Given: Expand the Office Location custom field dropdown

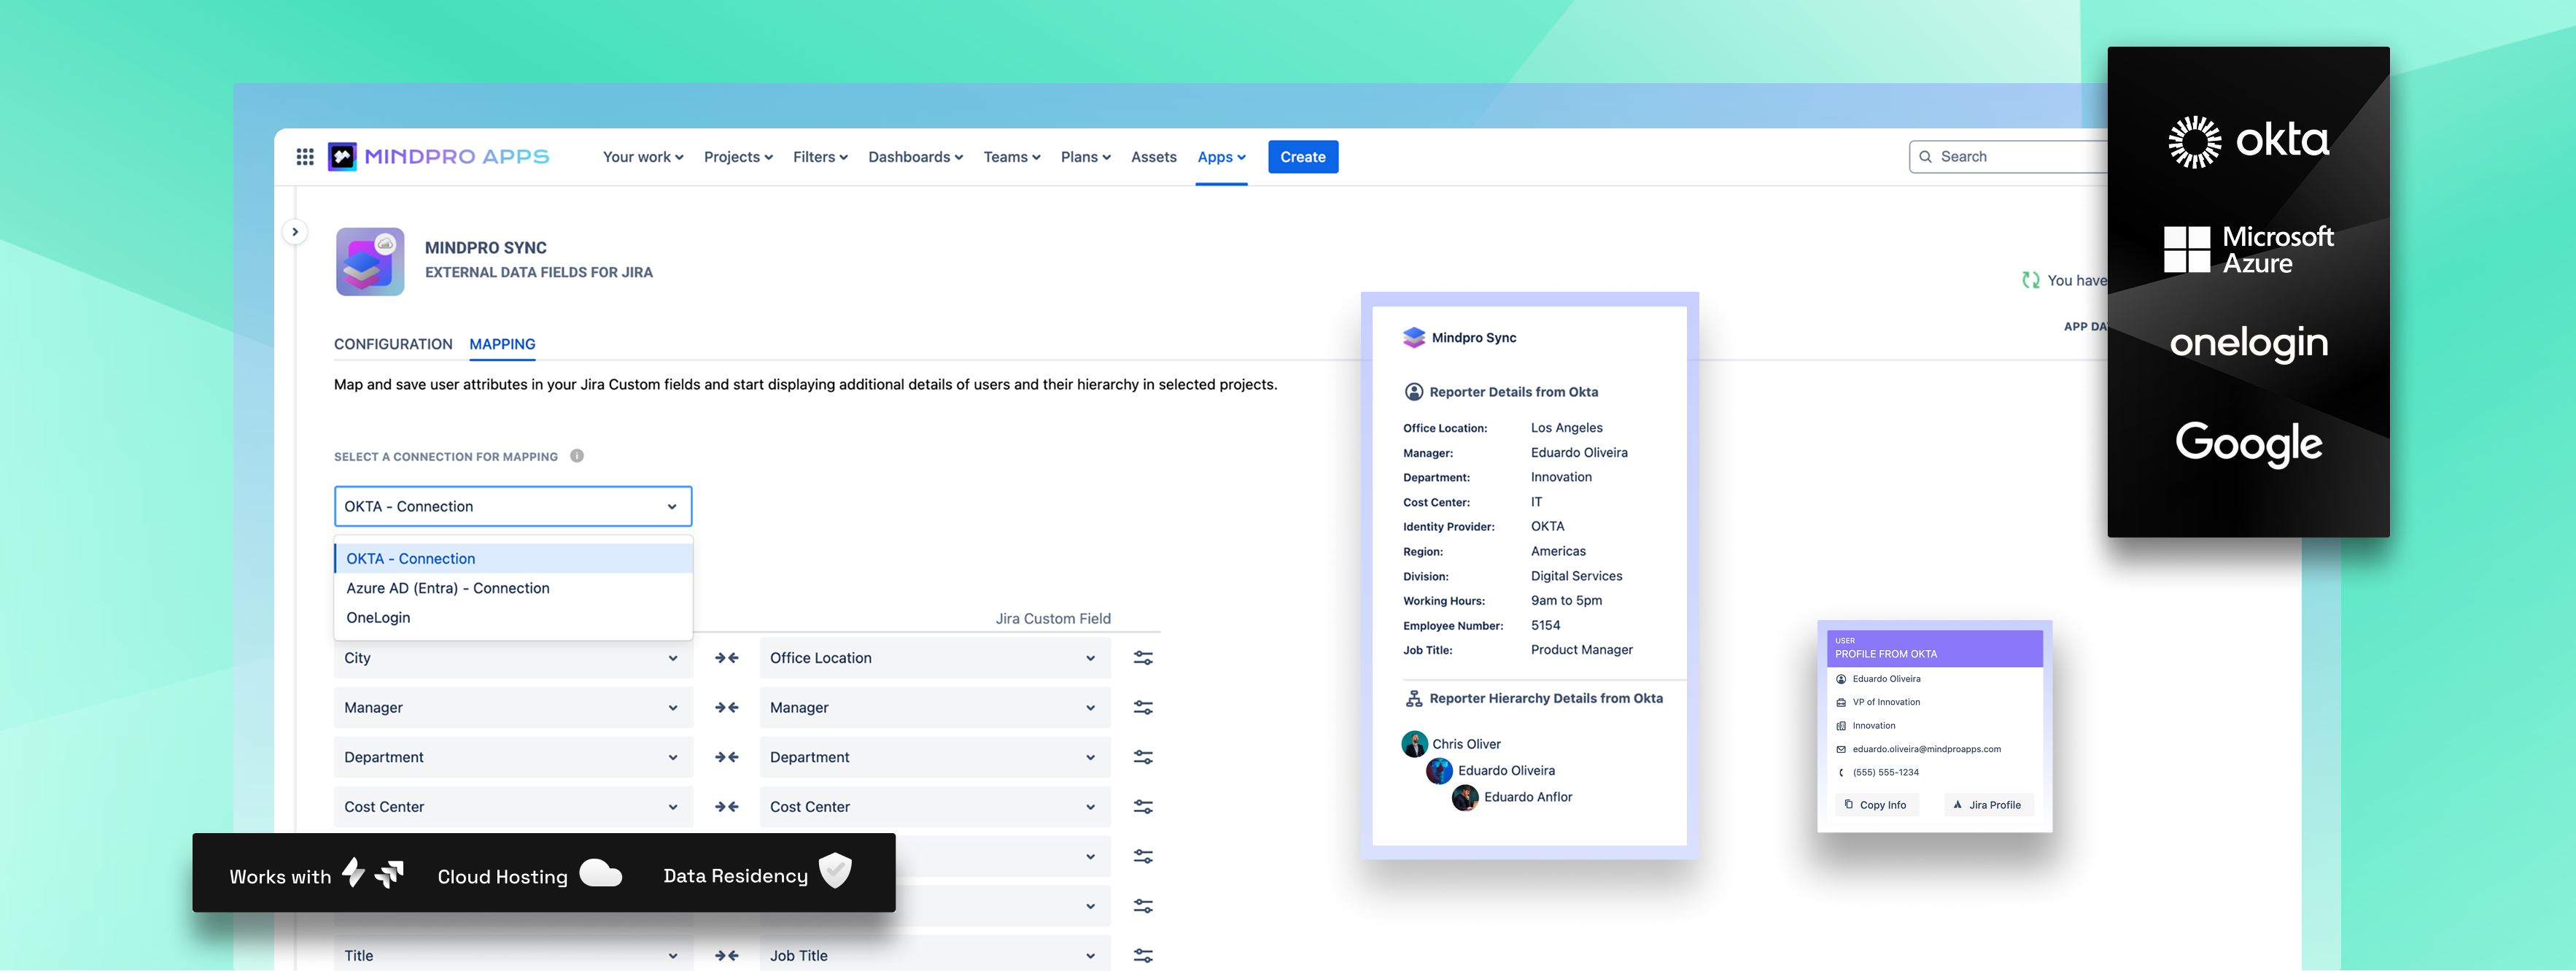Looking at the screenshot, I should coord(935,658).
